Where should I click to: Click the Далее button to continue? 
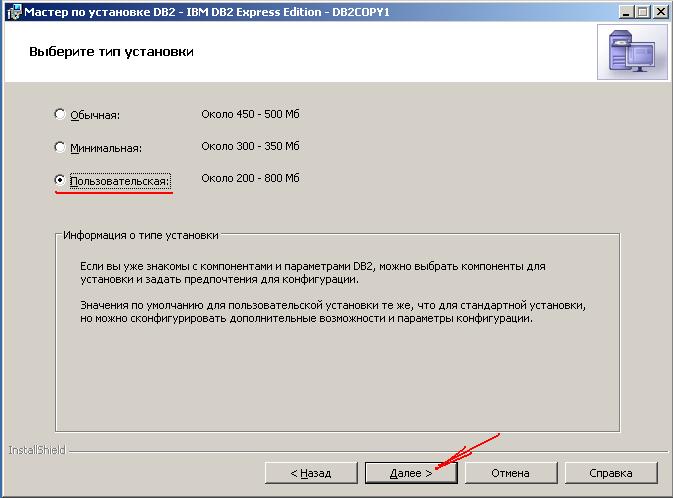411,473
